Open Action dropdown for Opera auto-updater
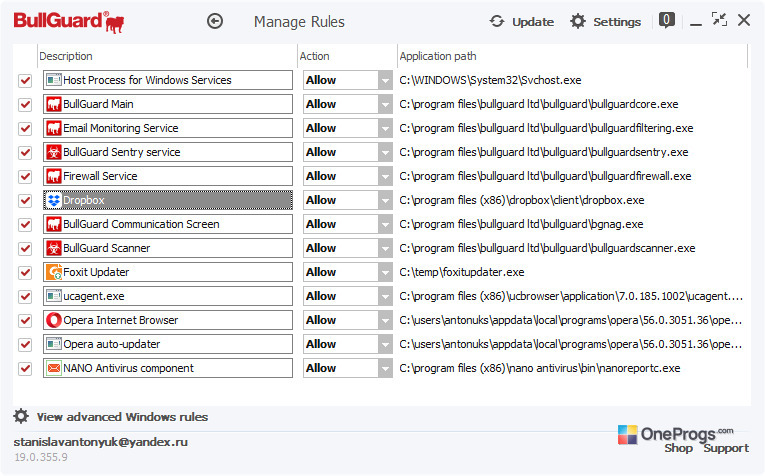Viewport: 765px width, 476px height. pos(385,344)
